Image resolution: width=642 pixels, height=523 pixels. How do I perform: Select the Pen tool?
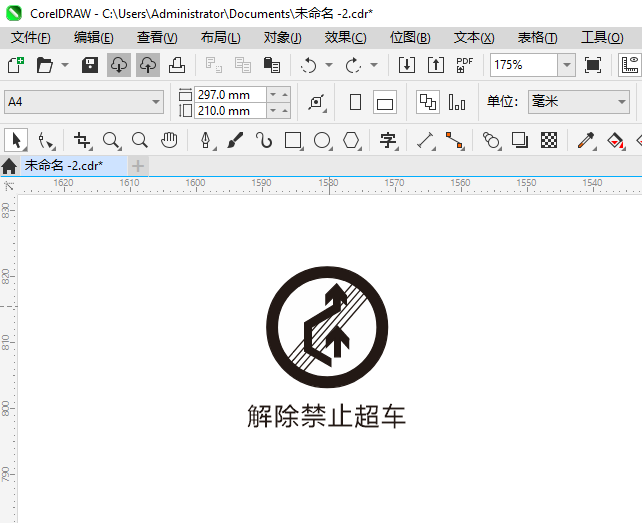point(206,140)
